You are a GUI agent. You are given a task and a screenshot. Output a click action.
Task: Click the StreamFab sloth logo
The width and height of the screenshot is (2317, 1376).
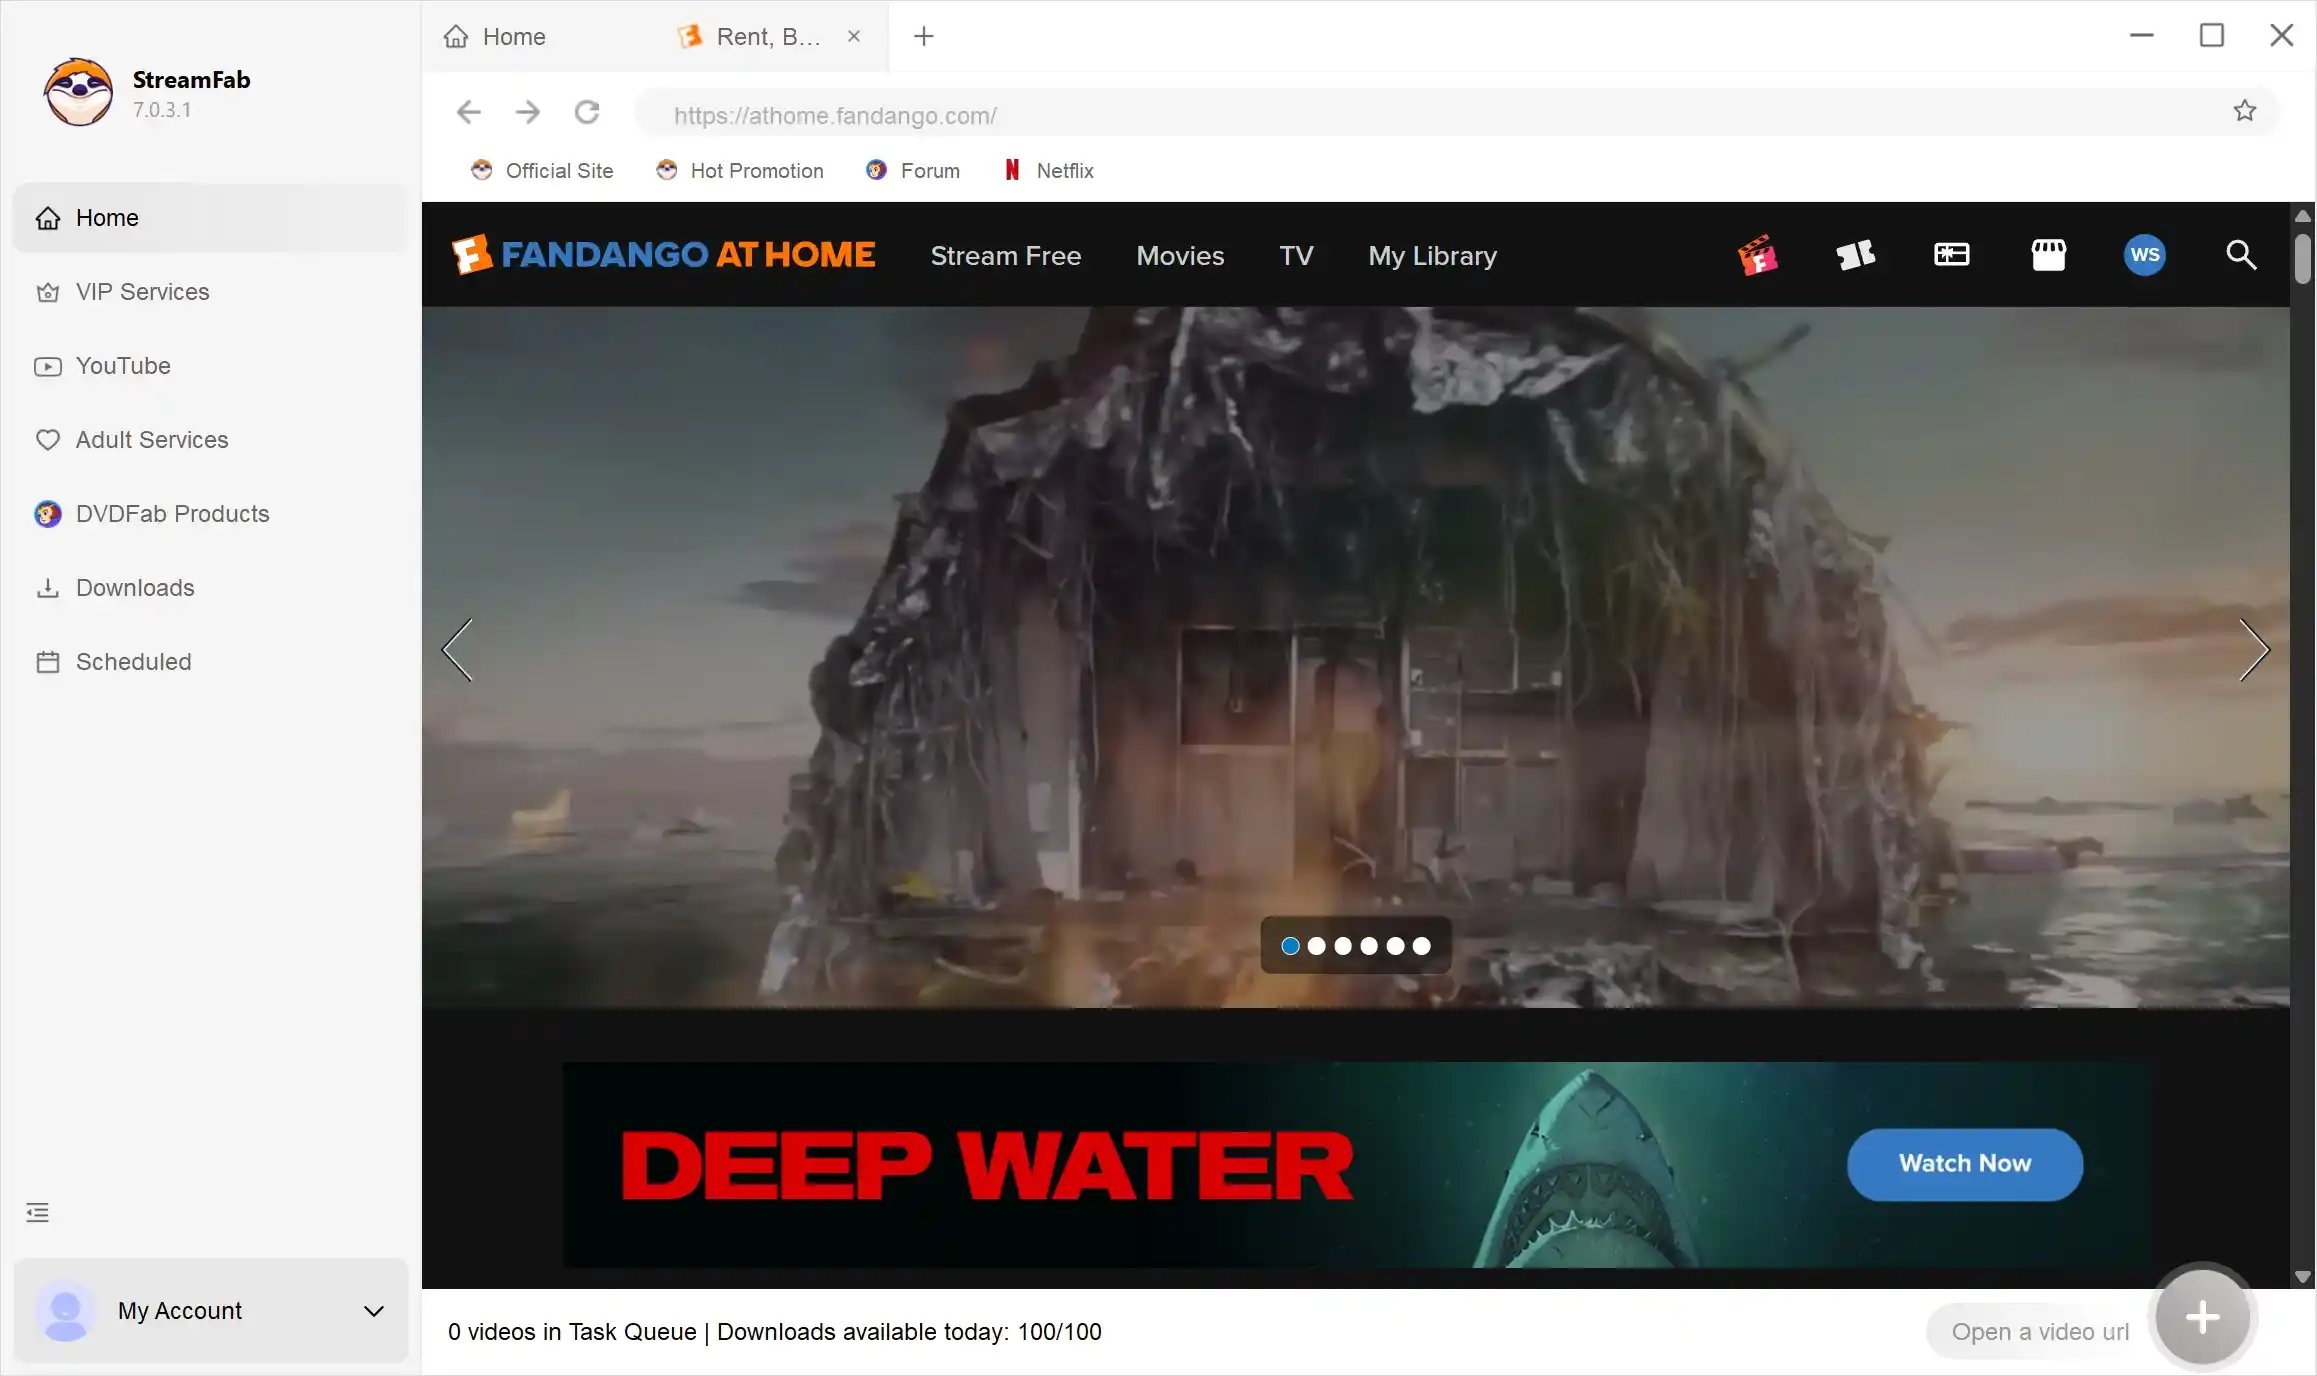click(x=78, y=92)
